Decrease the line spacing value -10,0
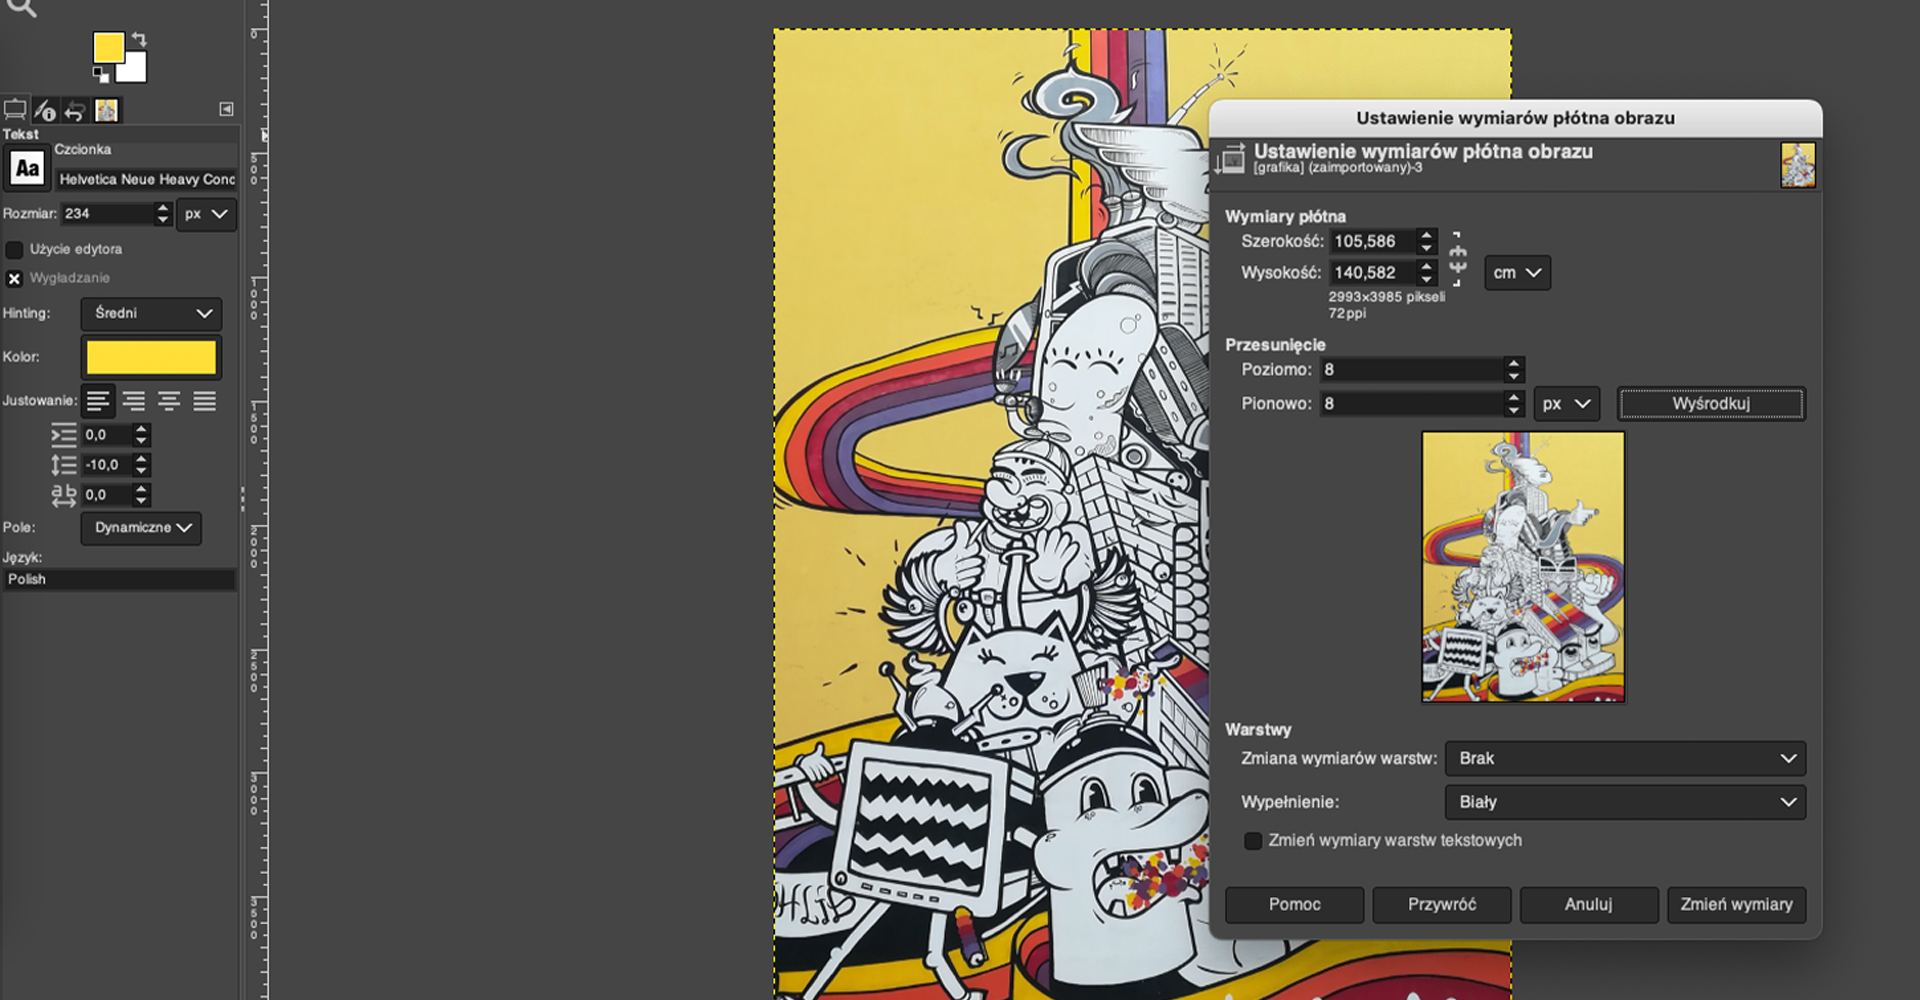Viewport: 1920px width, 1000px height. [141, 471]
